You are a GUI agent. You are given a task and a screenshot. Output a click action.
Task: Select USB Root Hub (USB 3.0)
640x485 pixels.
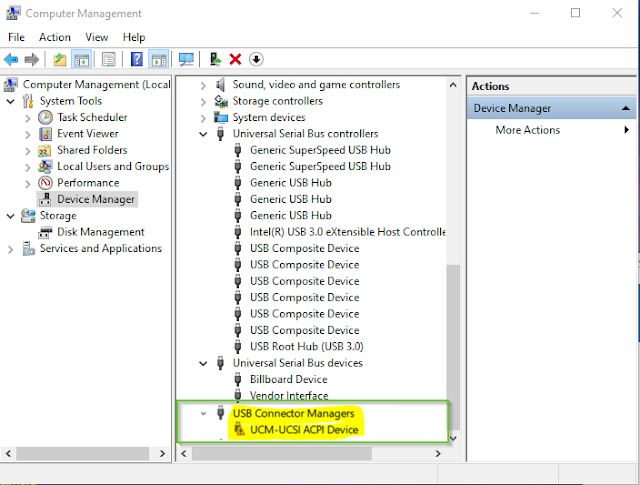coord(307,346)
